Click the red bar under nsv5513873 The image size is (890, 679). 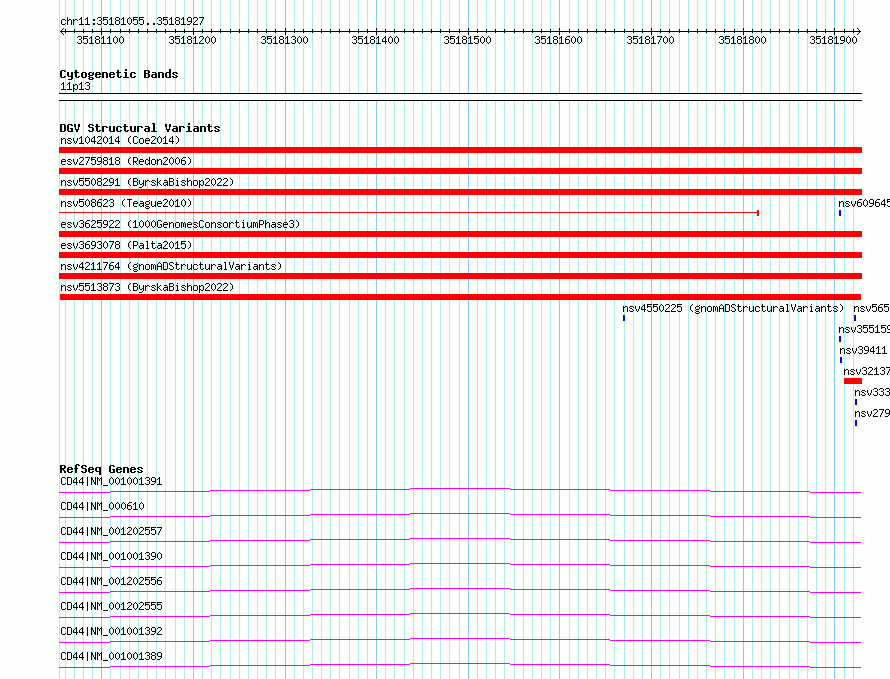tap(460, 297)
